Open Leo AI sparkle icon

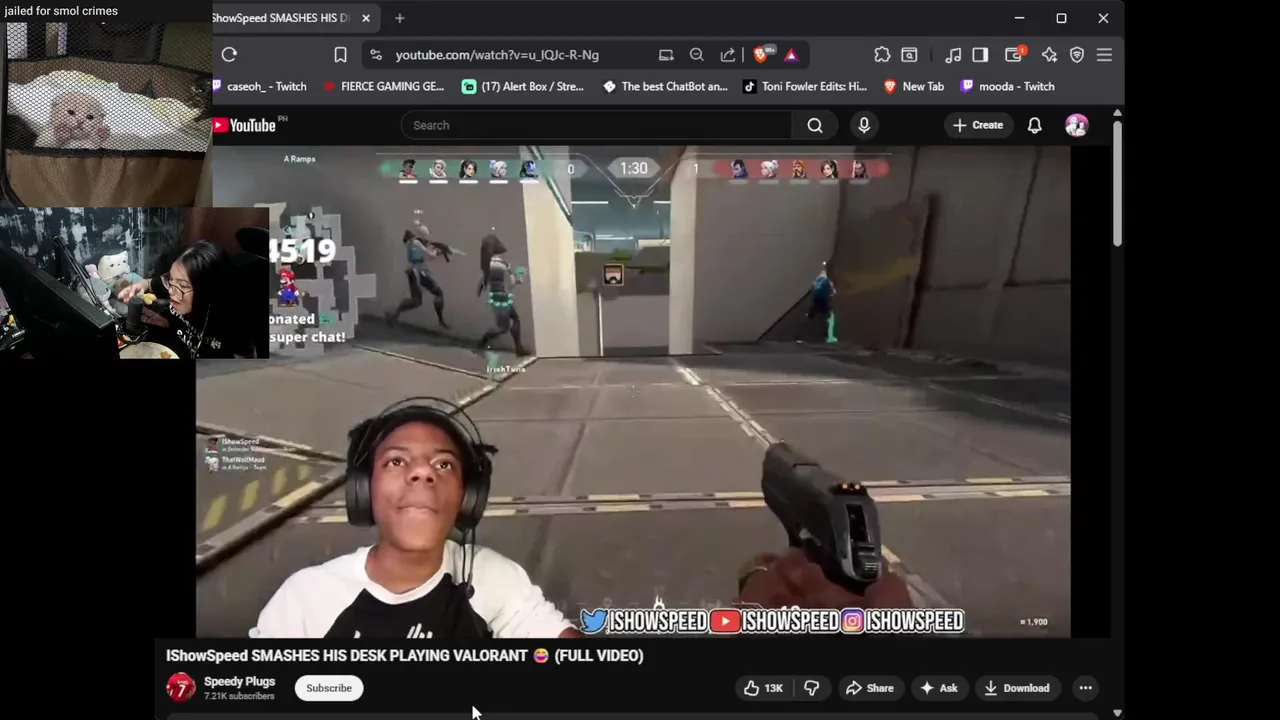coord(1049,55)
